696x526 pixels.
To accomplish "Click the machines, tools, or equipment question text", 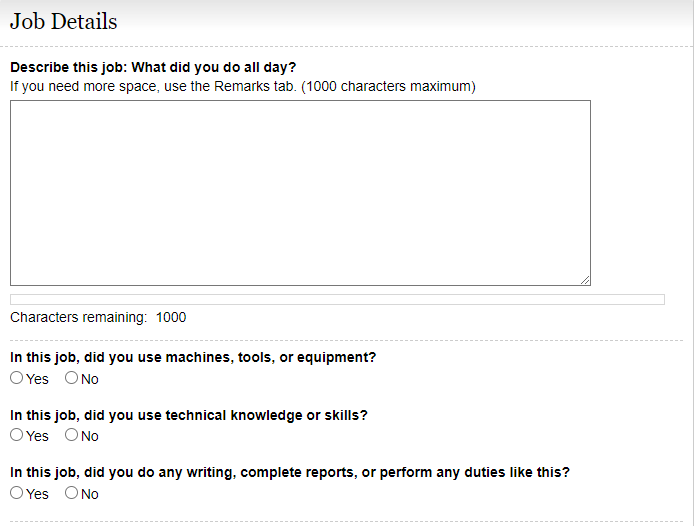I will 193,357.
